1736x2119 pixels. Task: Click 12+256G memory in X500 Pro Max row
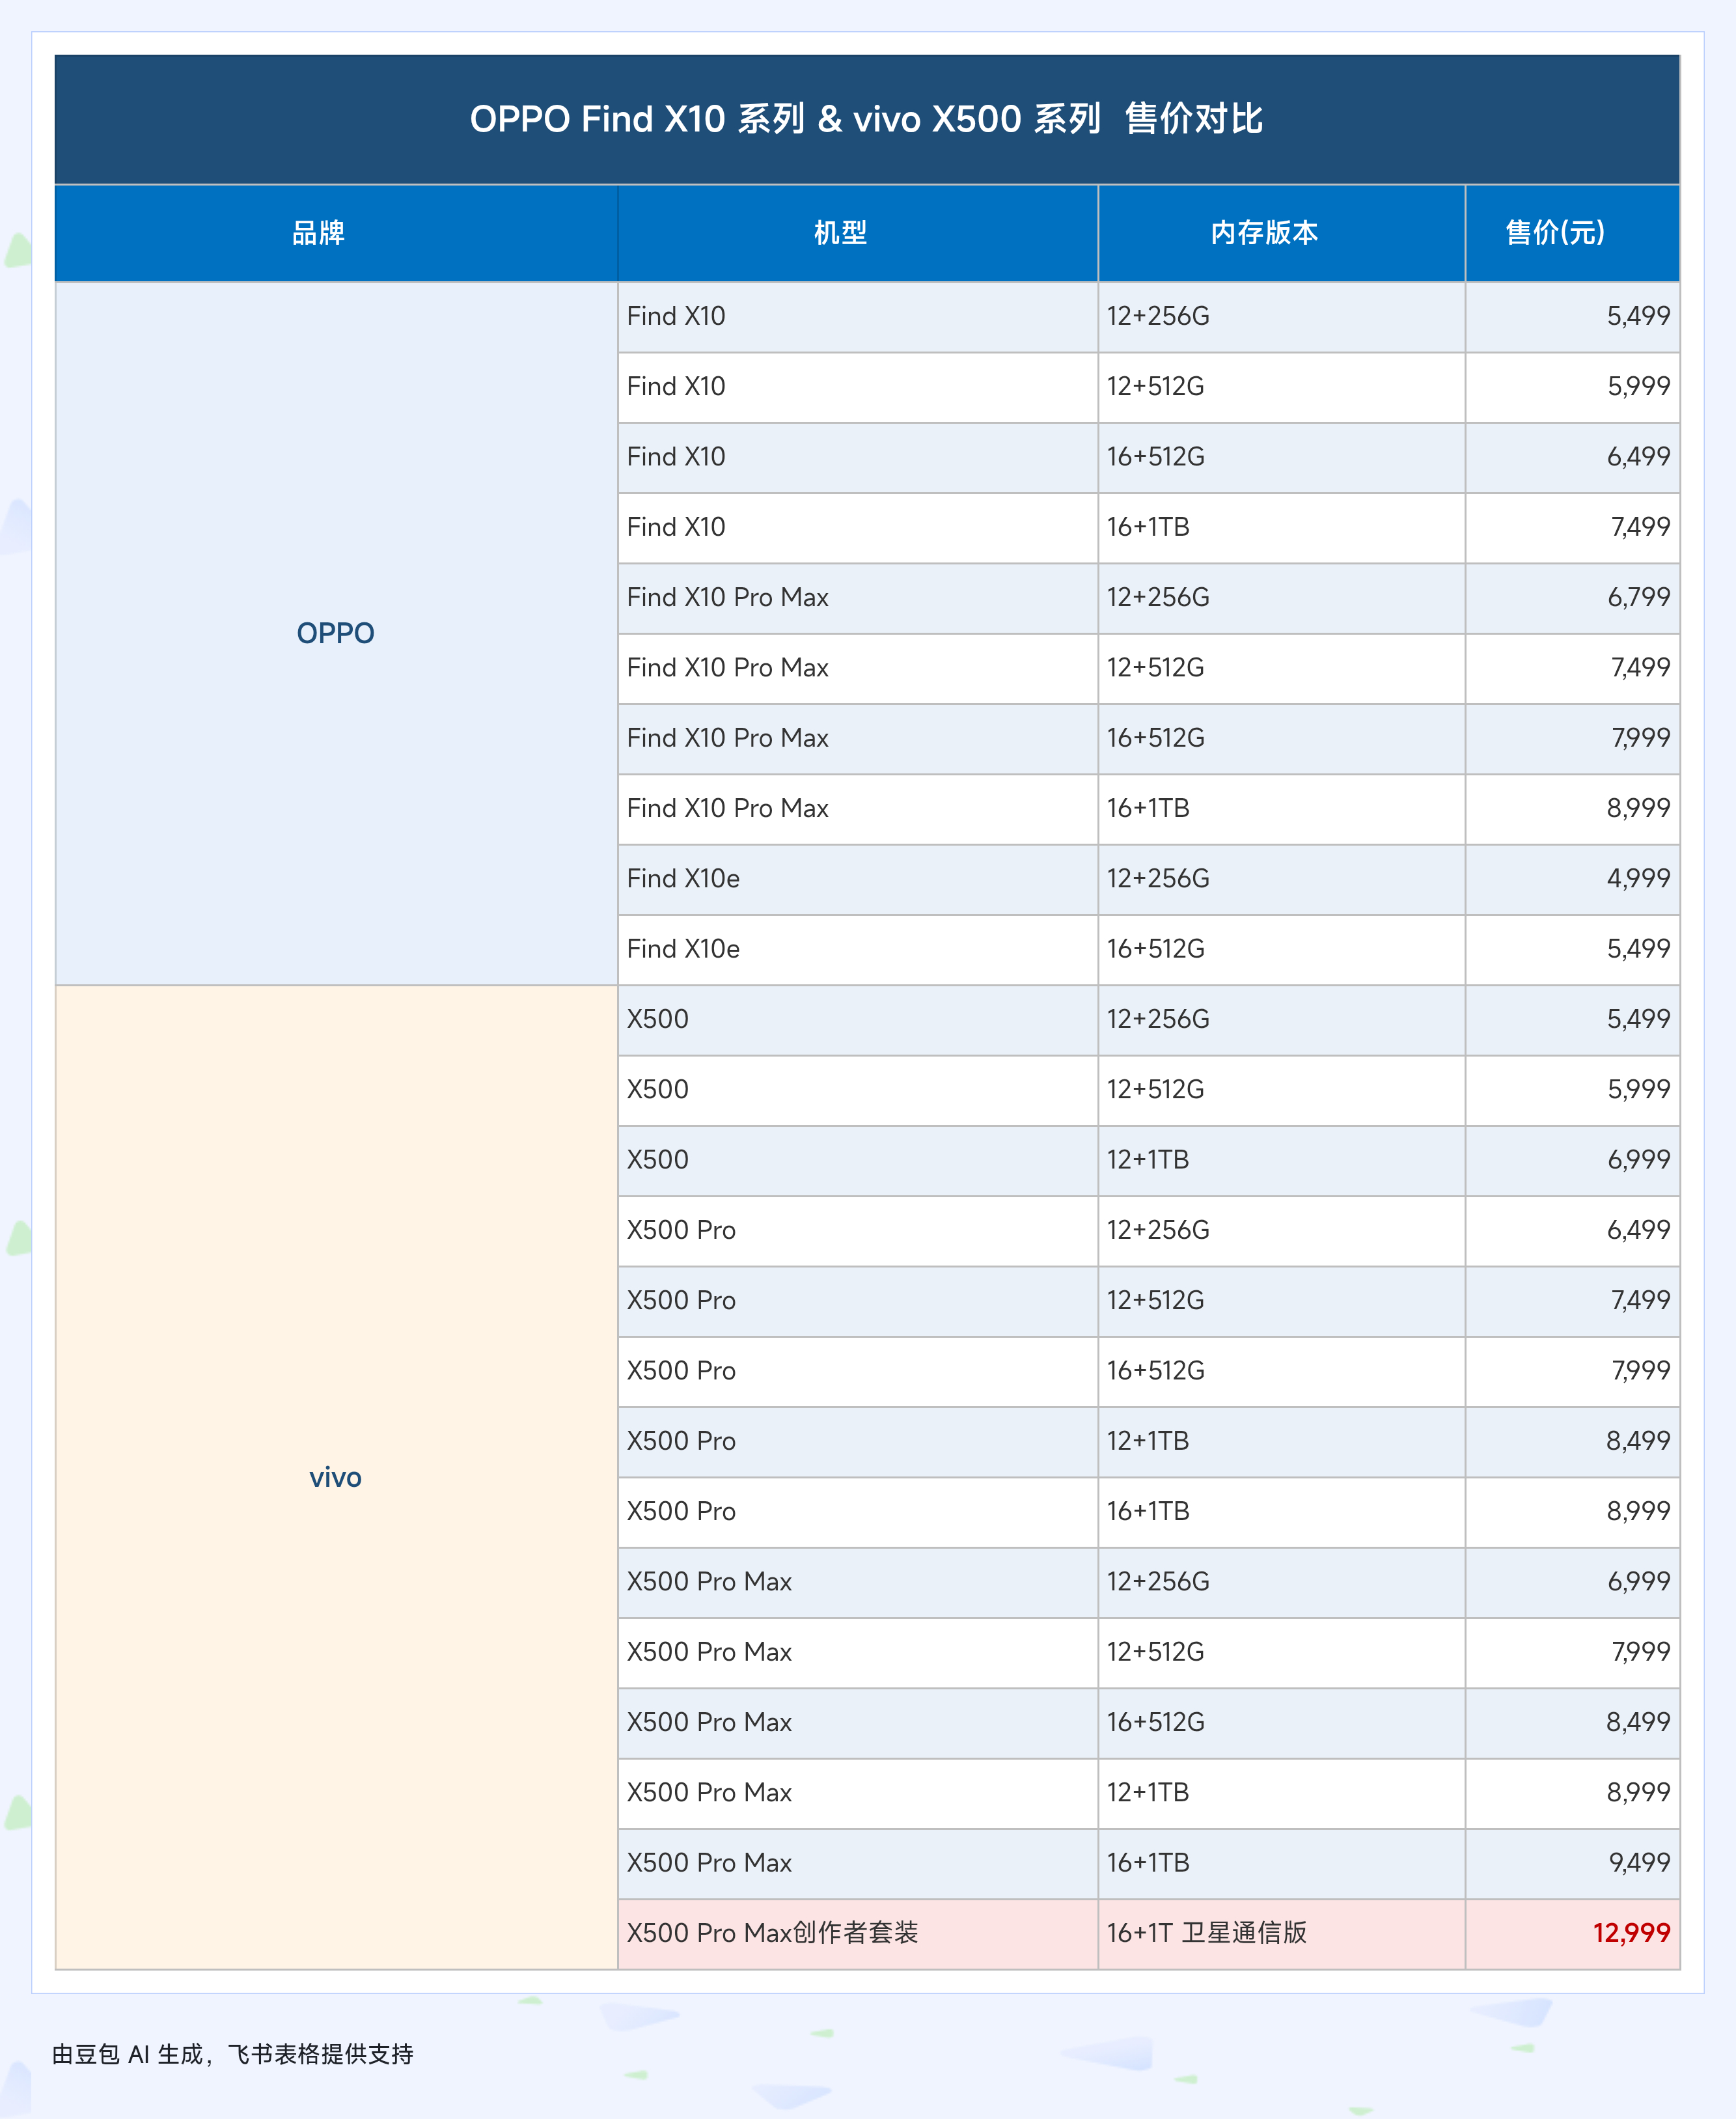tap(1281, 1582)
